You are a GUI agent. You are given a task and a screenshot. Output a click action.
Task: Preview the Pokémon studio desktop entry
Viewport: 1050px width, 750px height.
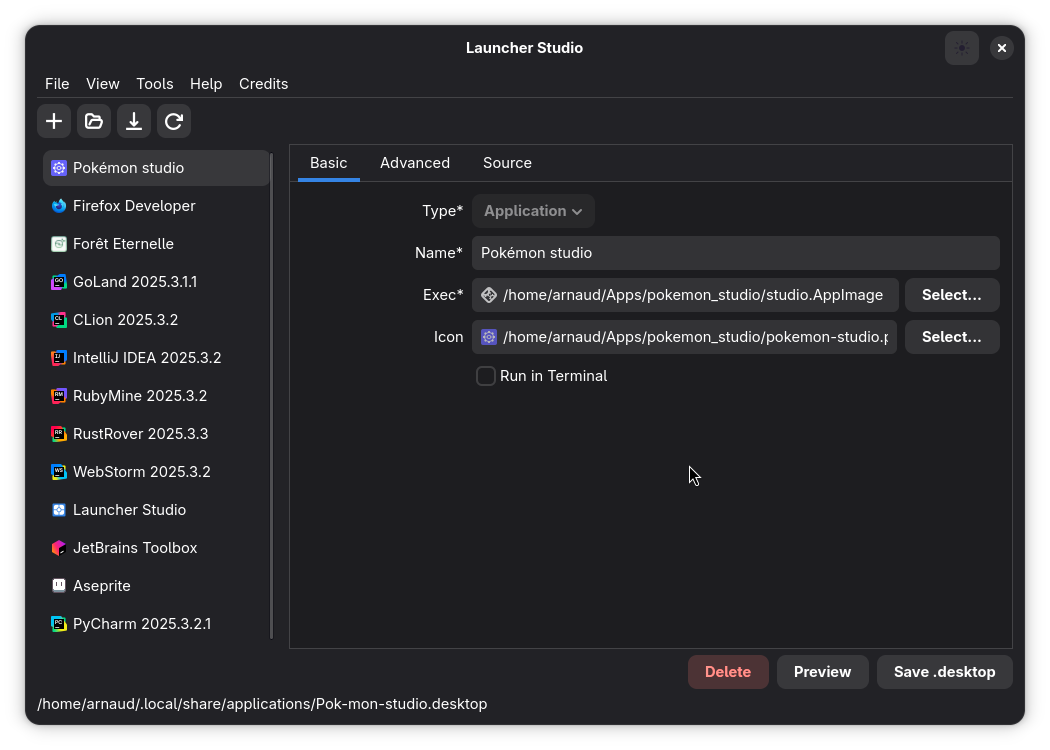pos(822,671)
